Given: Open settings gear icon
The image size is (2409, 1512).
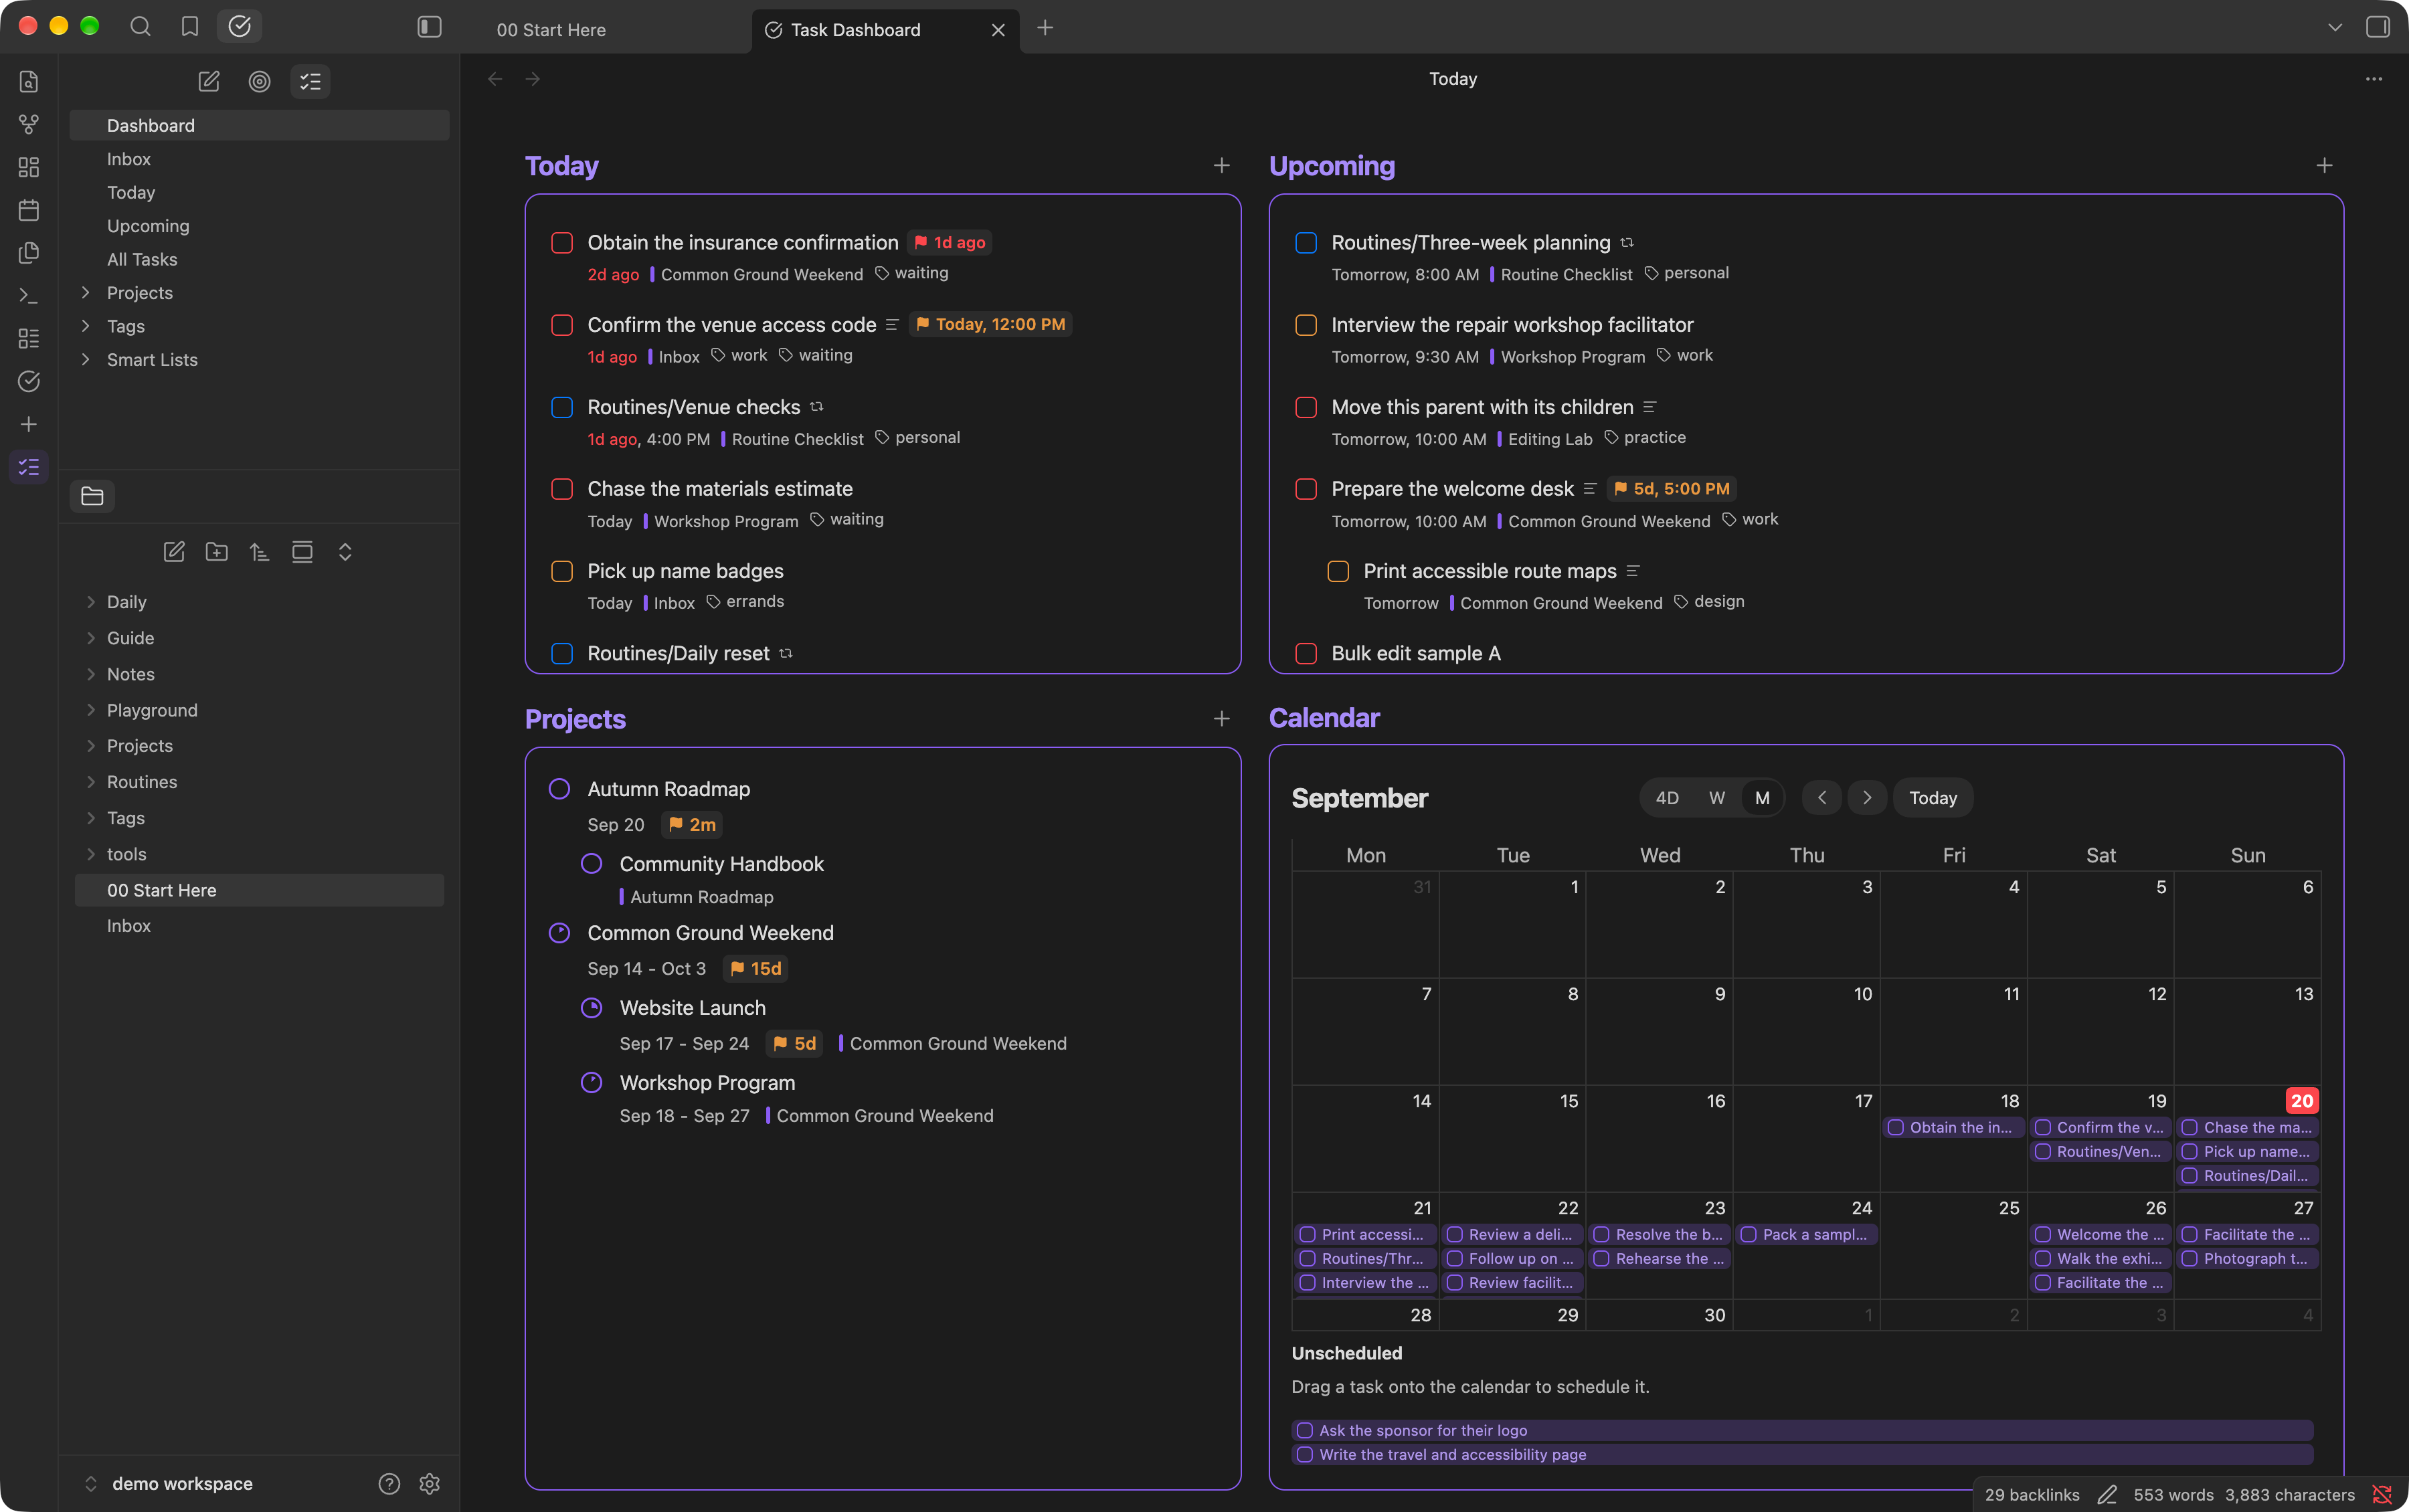Looking at the screenshot, I should [x=430, y=1484].
